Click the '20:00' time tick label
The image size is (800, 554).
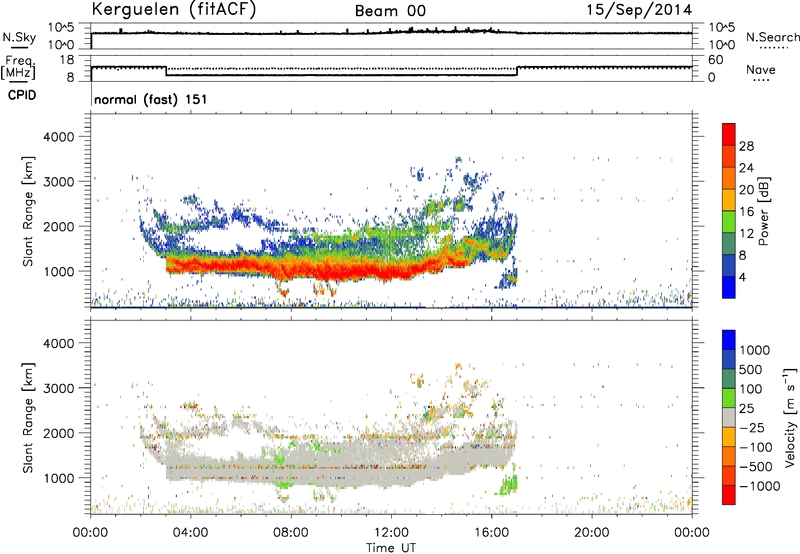pyautogui.click(x=592, y=533)
